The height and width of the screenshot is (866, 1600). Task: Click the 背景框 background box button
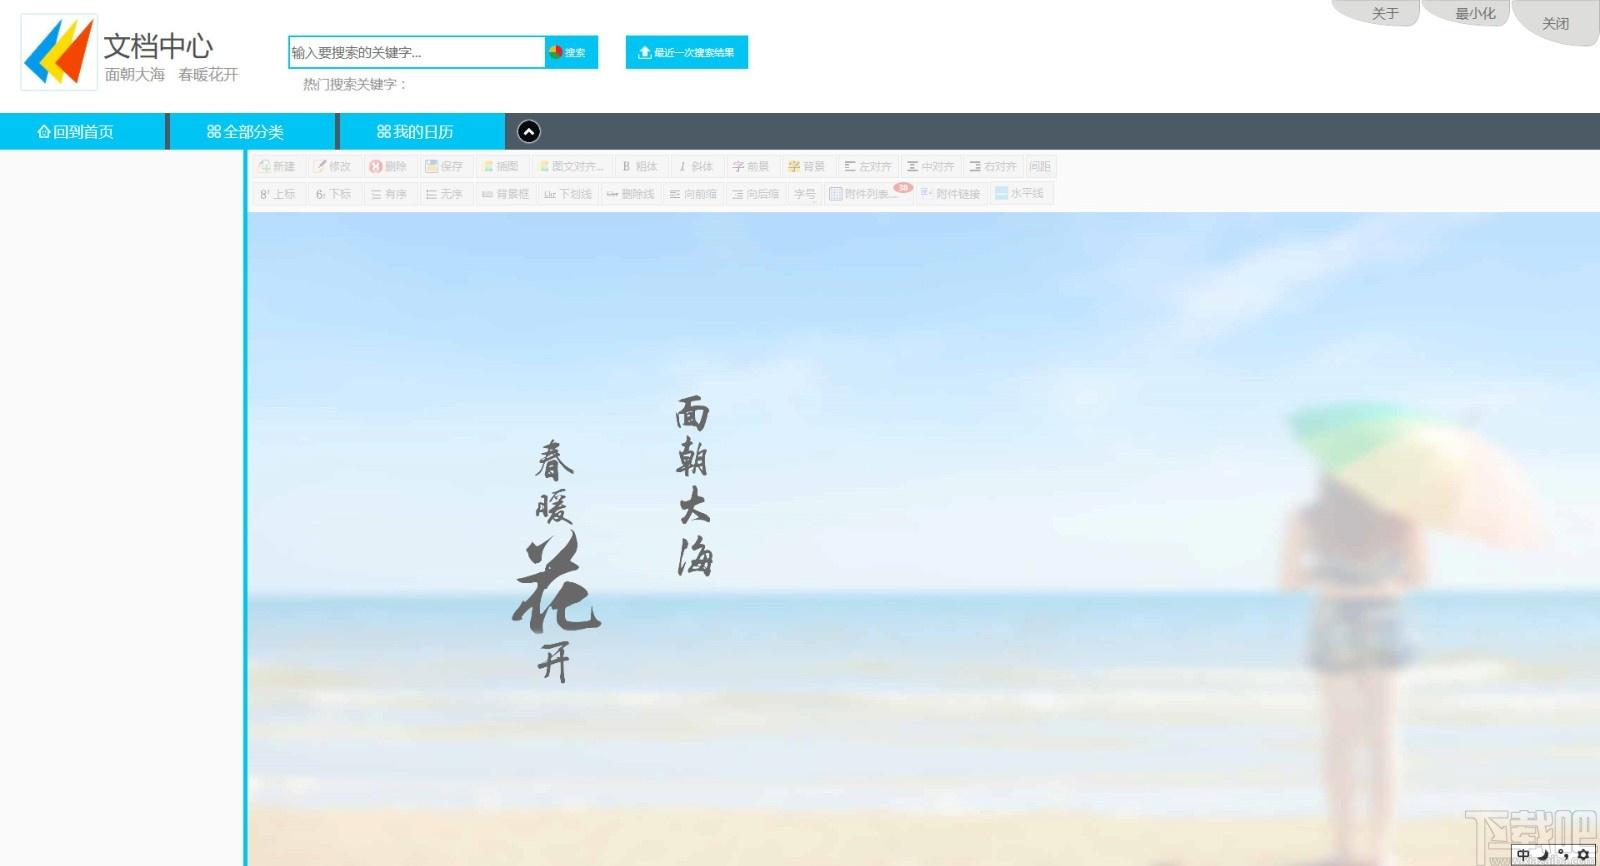tap(505, 194)
